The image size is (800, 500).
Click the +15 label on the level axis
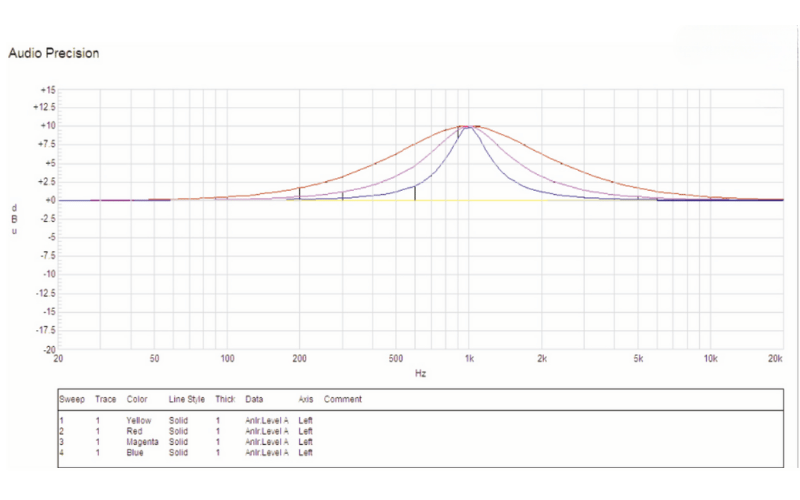48,90
